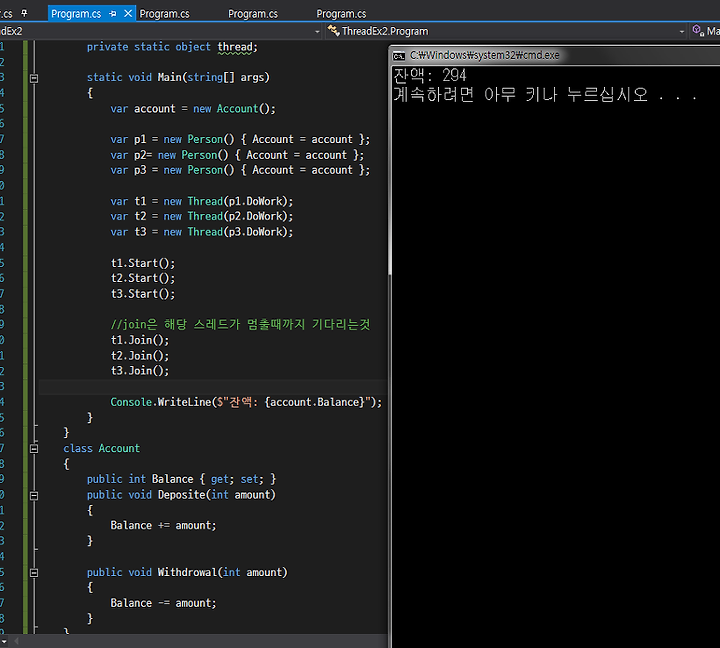Click 'public void Withdrowal(int amount)' declaration
The width and height of the screenshot is (720, 648).
[x=187, y=573]
